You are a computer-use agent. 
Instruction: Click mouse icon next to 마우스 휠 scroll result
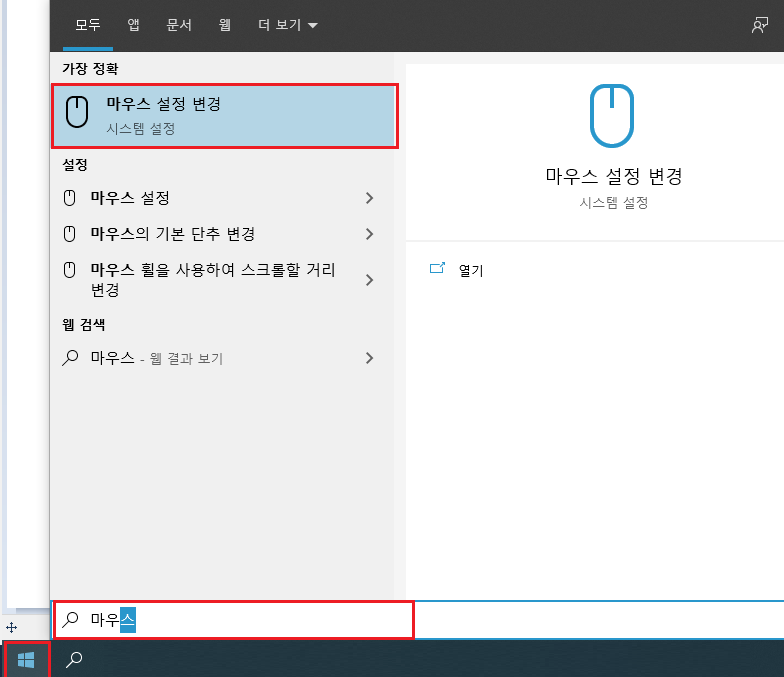[x=70, y=270]
